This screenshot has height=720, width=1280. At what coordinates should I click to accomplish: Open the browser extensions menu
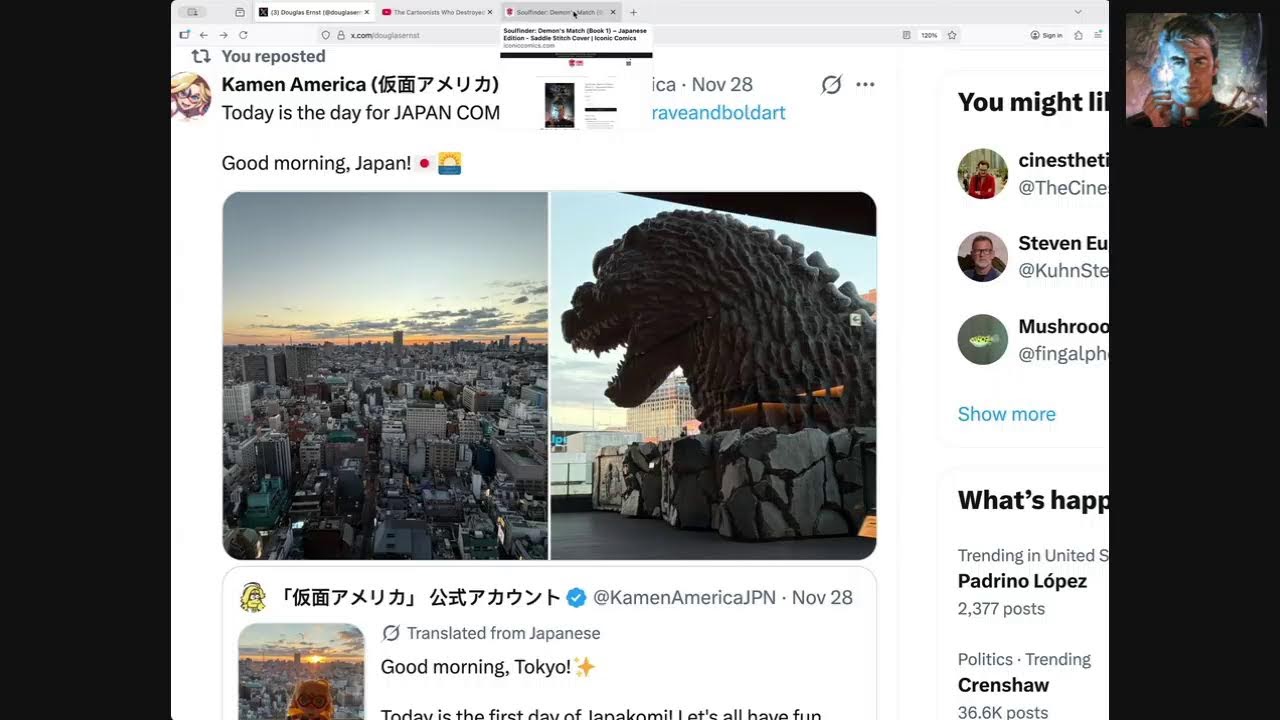[x=1078, y=35]
